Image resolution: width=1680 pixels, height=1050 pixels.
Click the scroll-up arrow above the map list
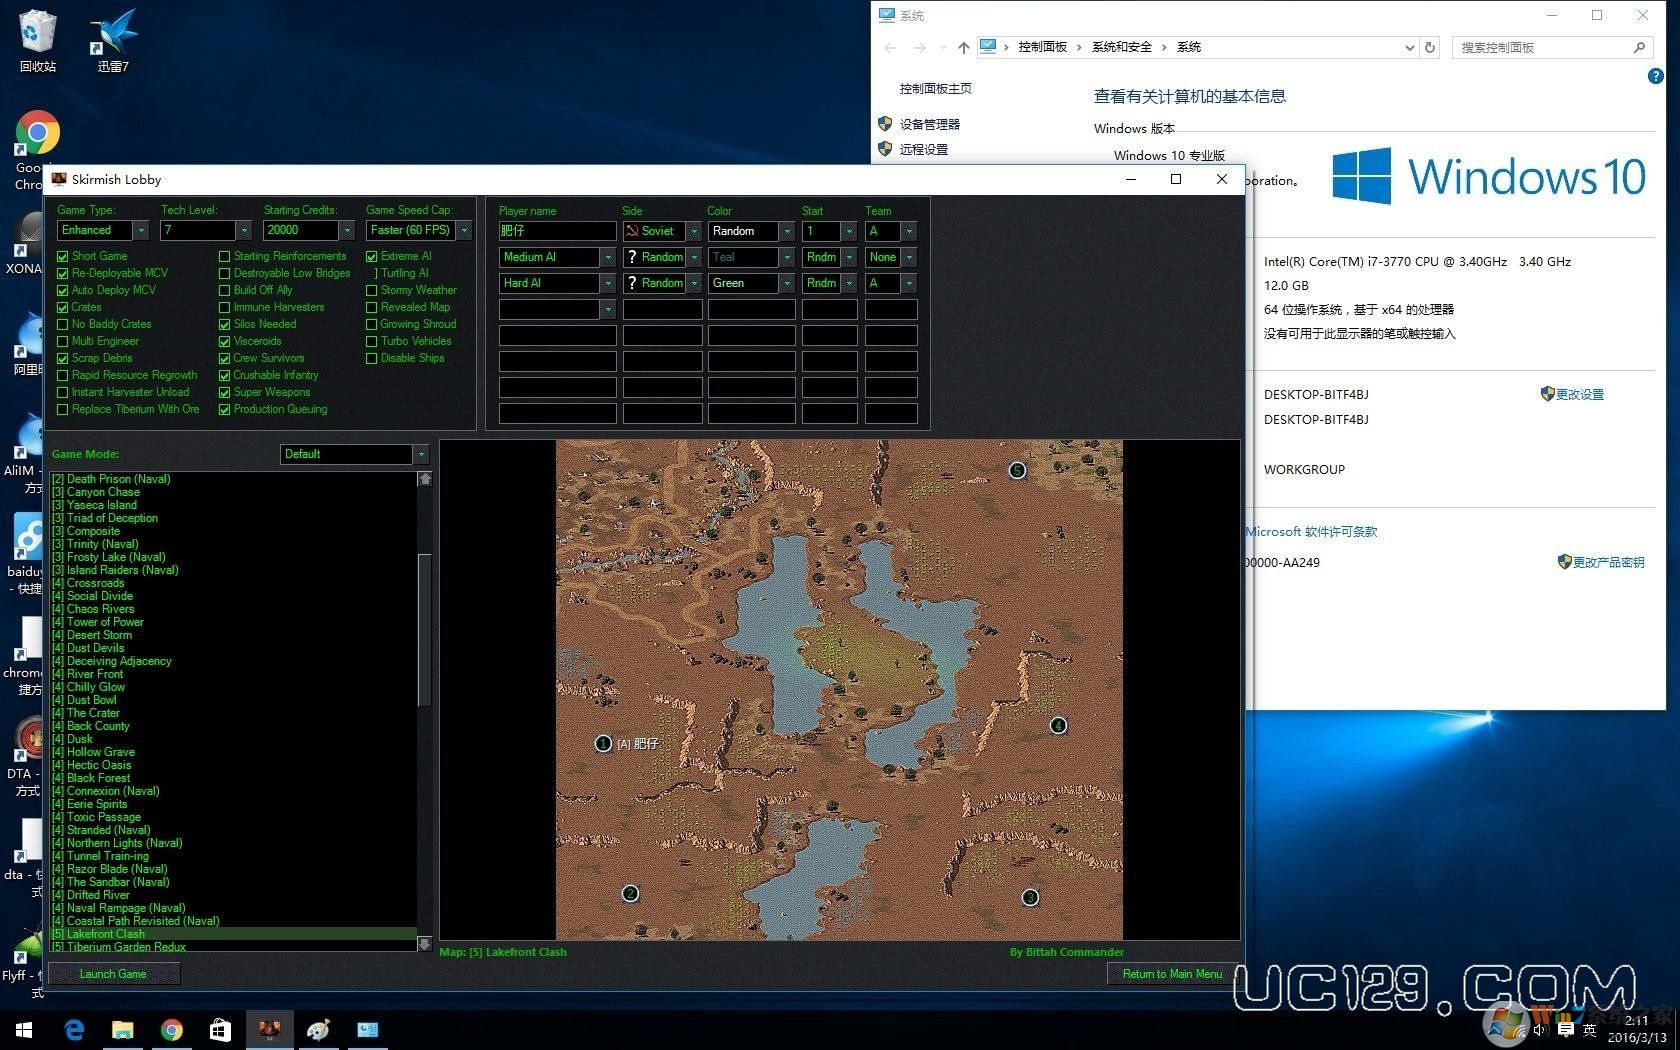tap(425, 478)
